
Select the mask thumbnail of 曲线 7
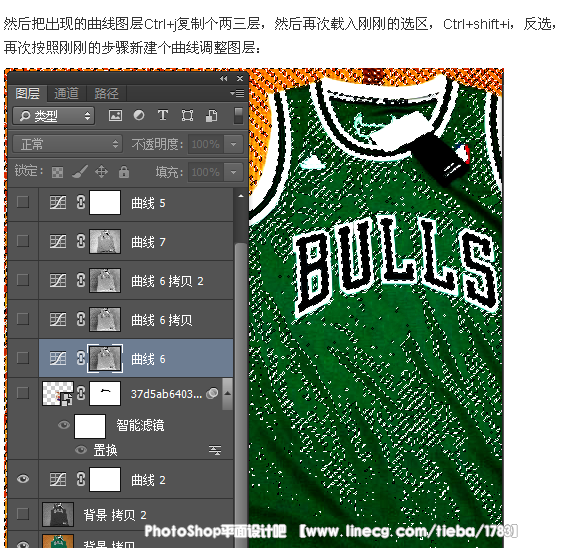105,241
